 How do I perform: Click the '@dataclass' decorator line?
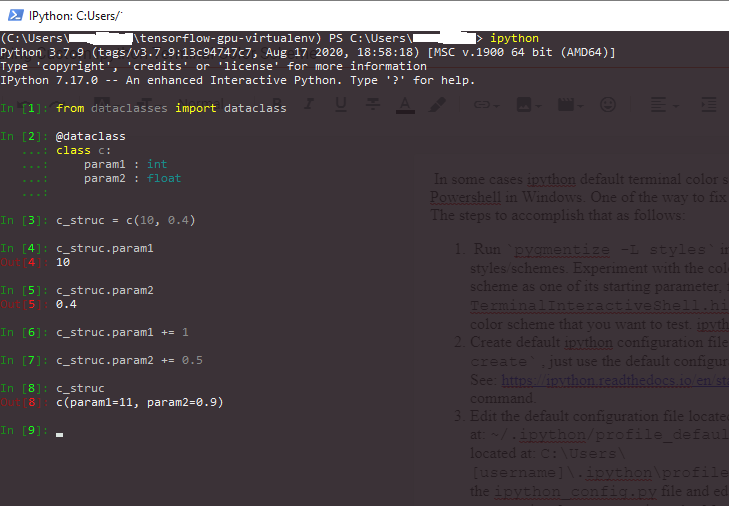(91, 136)
